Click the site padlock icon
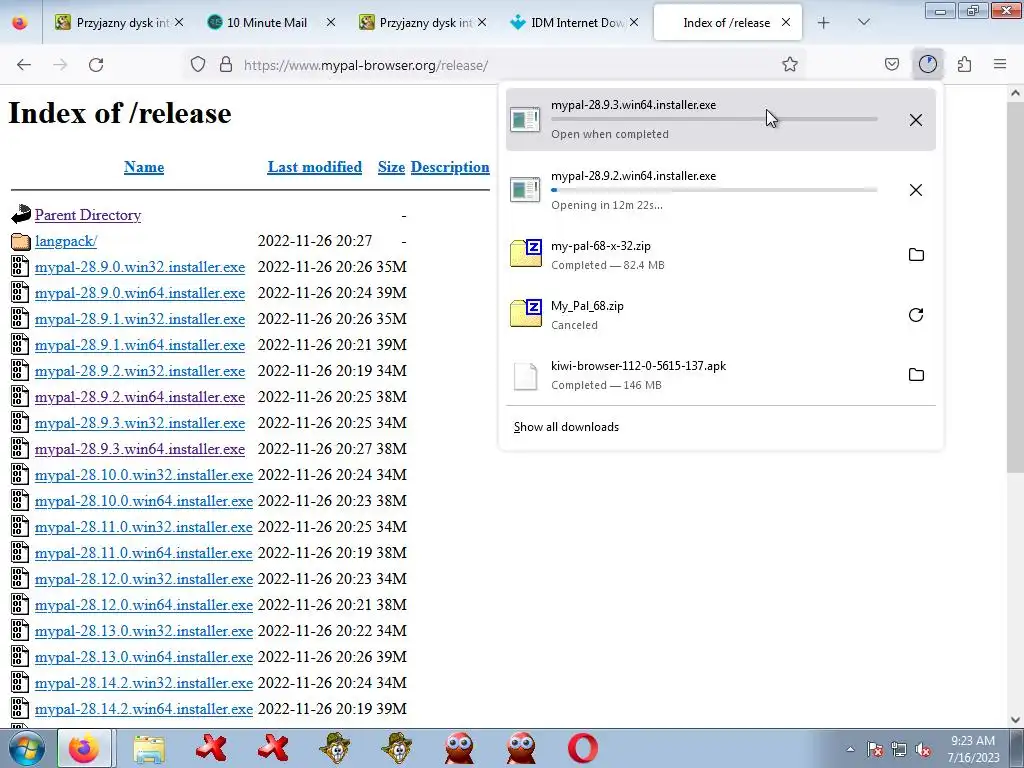Image resolution: width=1024 pixels, height=768 pixels. click(226, 64)
